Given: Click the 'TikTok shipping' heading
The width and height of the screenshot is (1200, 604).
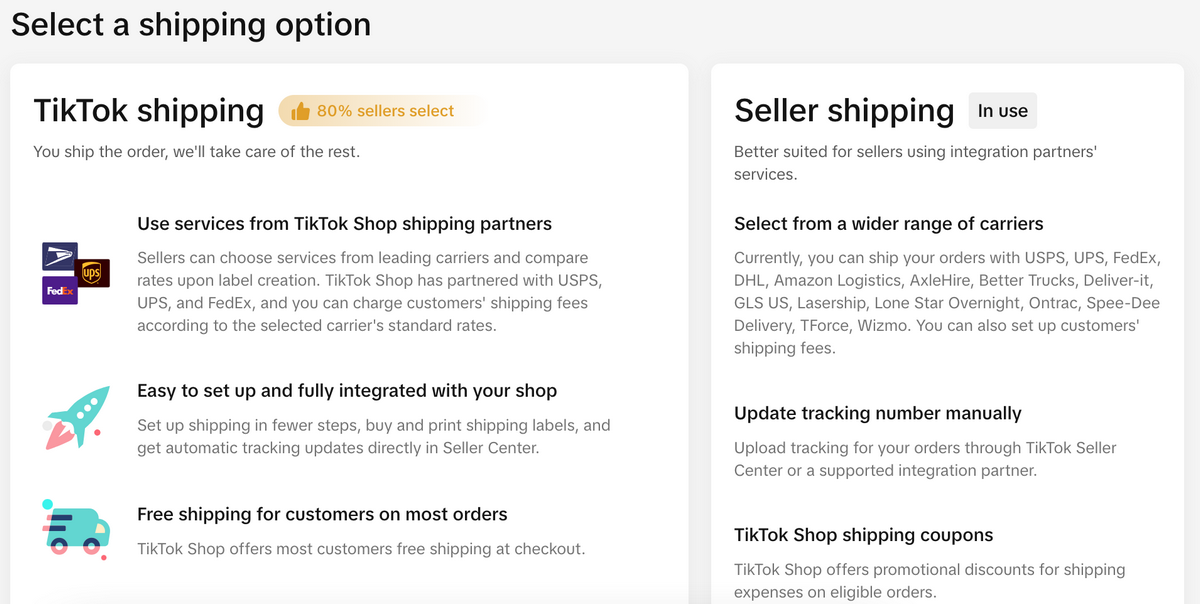Looking at the screenshot, I should point(148,111).
